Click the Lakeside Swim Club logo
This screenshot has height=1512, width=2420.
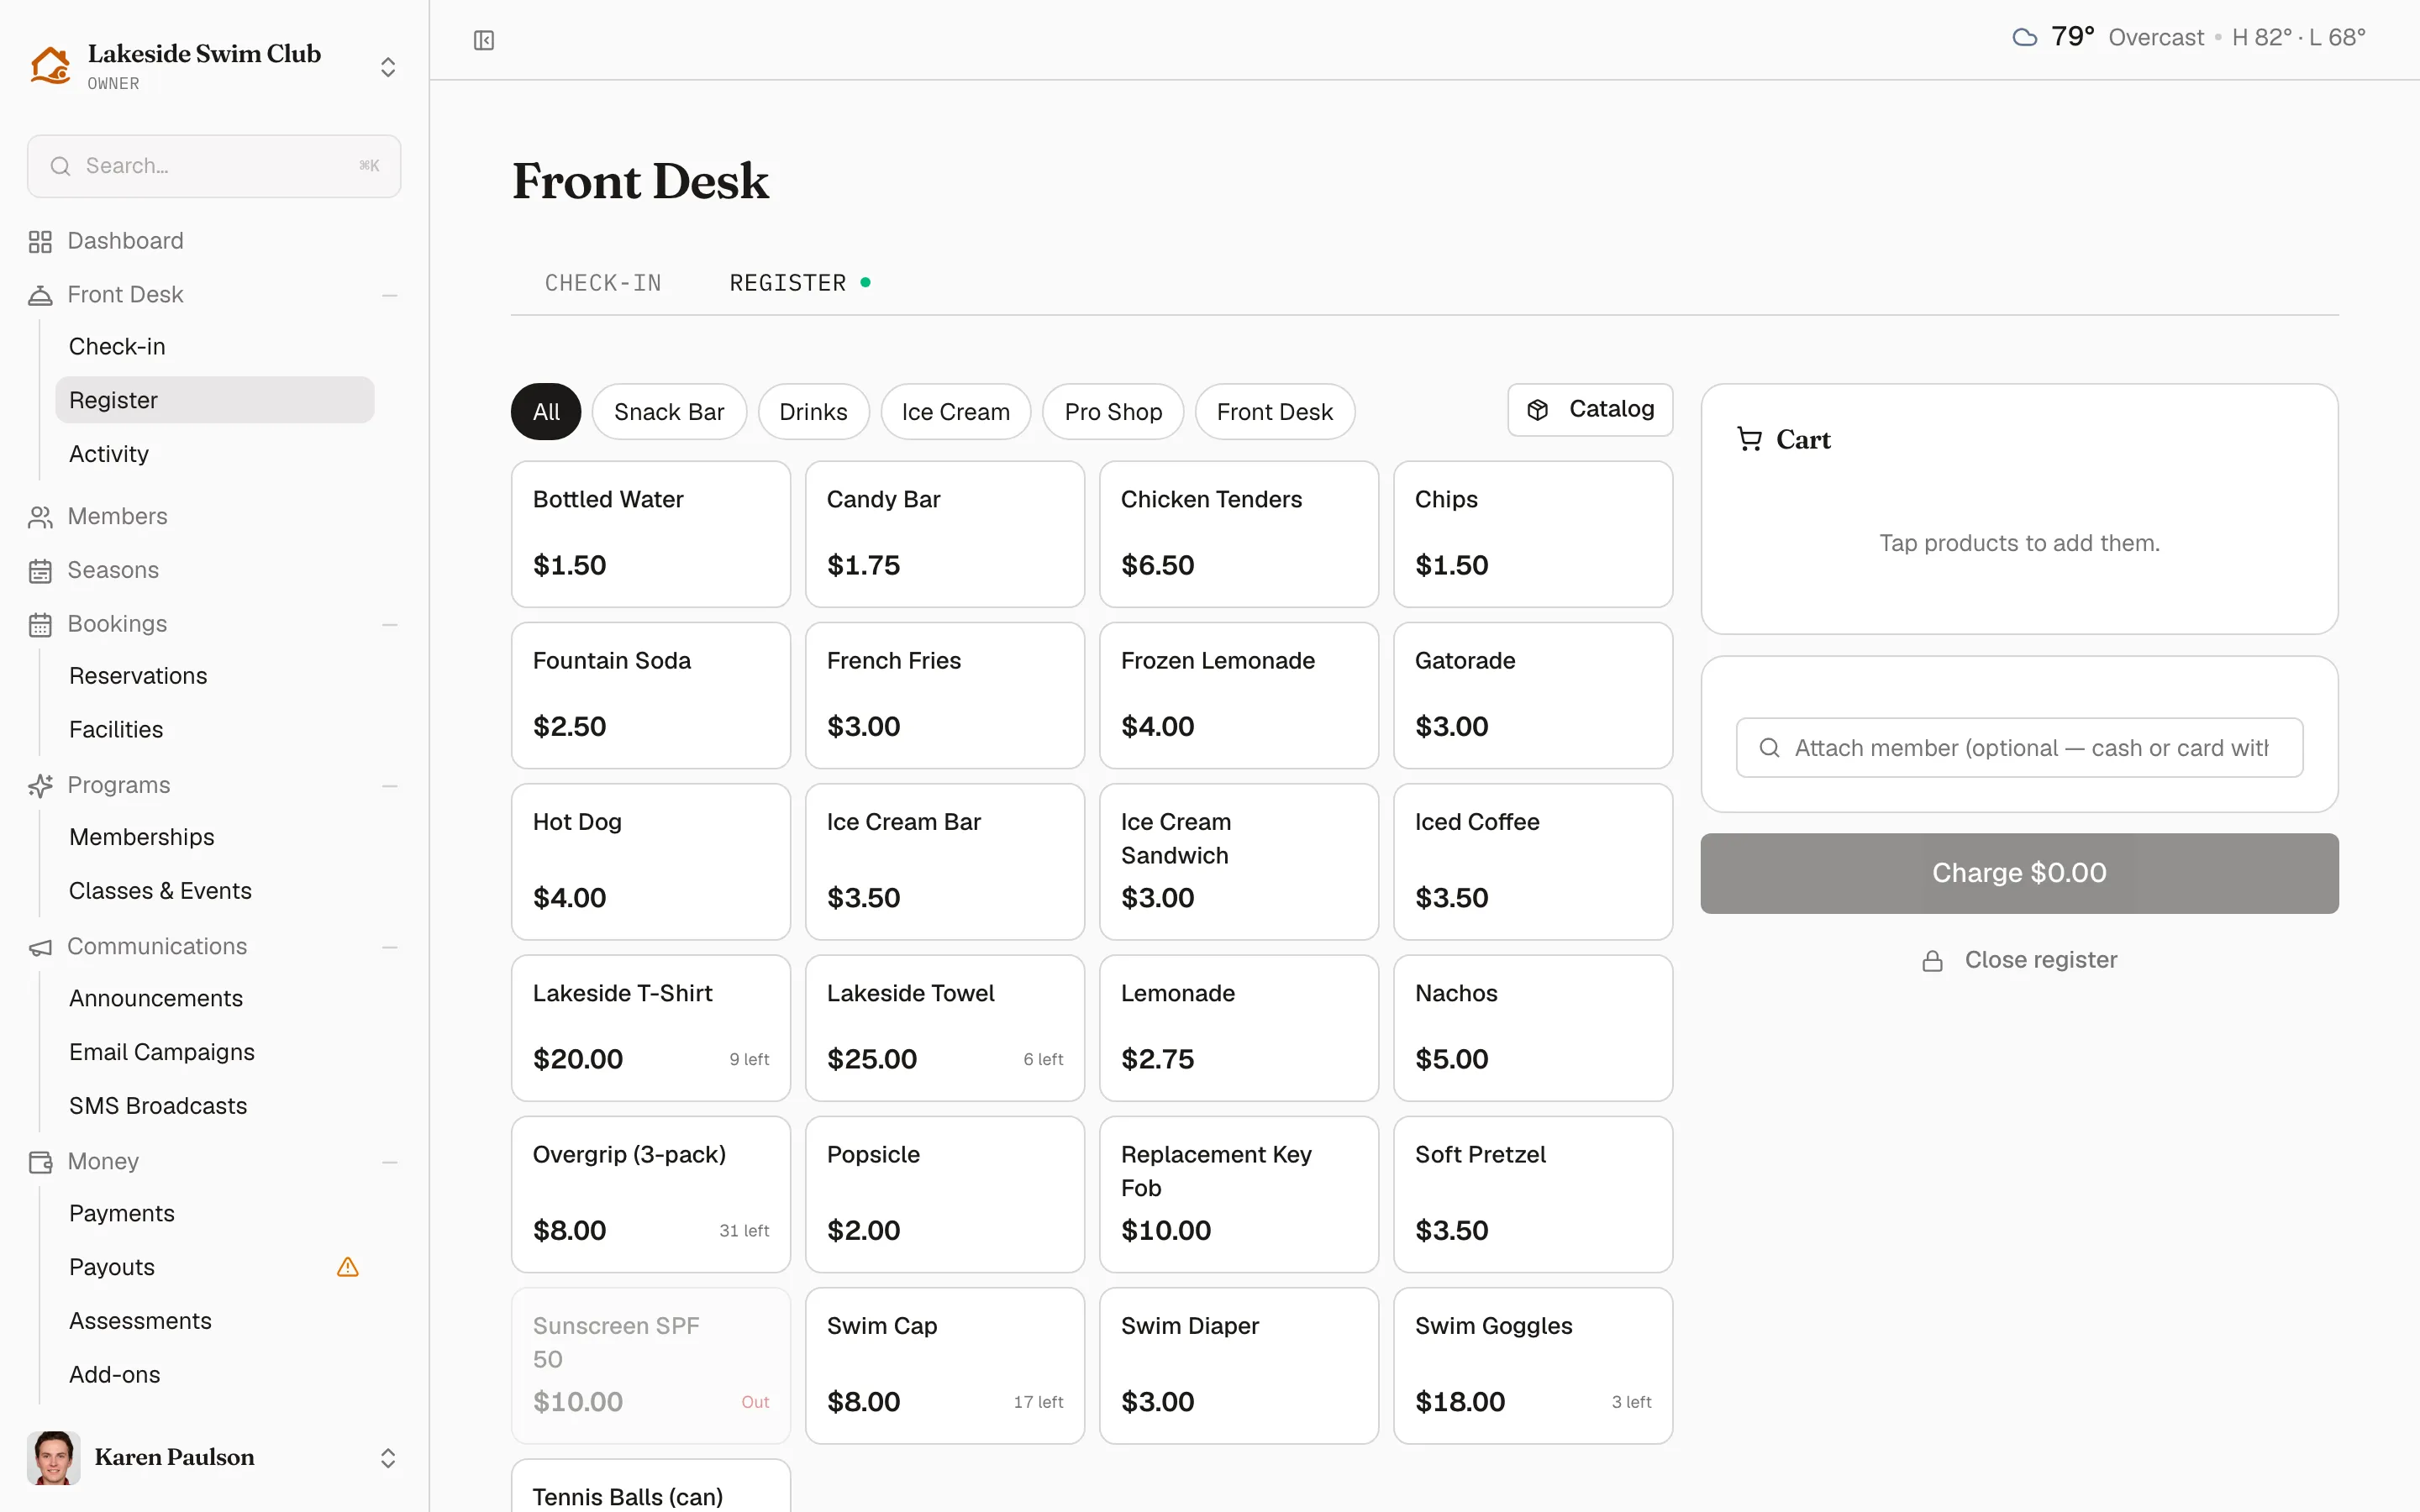coord(50,66)
